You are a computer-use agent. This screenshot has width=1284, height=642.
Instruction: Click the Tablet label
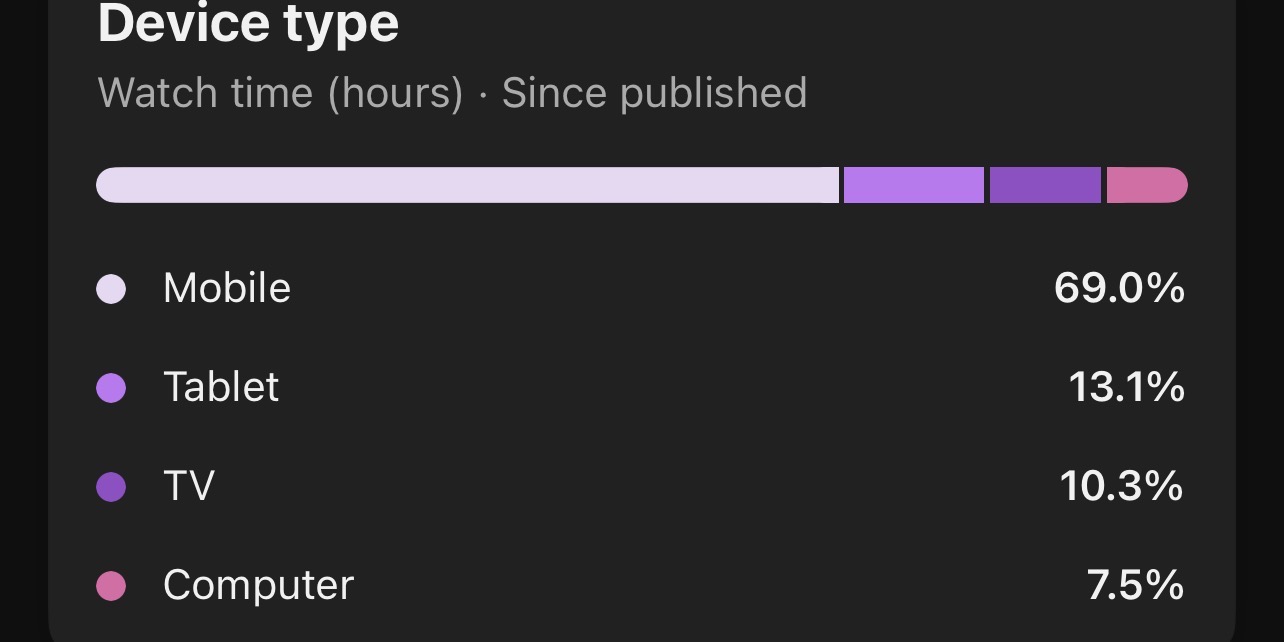point(221,387)
